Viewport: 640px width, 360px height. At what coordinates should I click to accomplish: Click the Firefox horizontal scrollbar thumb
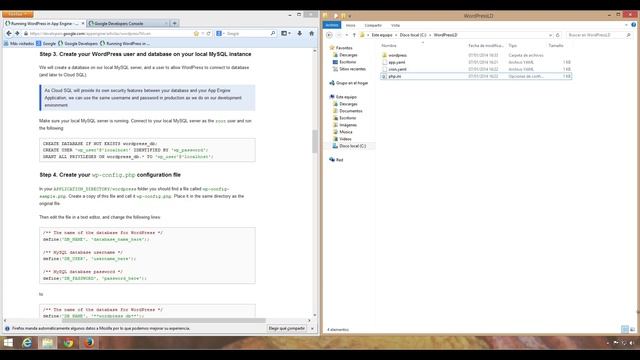pyautogui.click(x=163, y=320)
